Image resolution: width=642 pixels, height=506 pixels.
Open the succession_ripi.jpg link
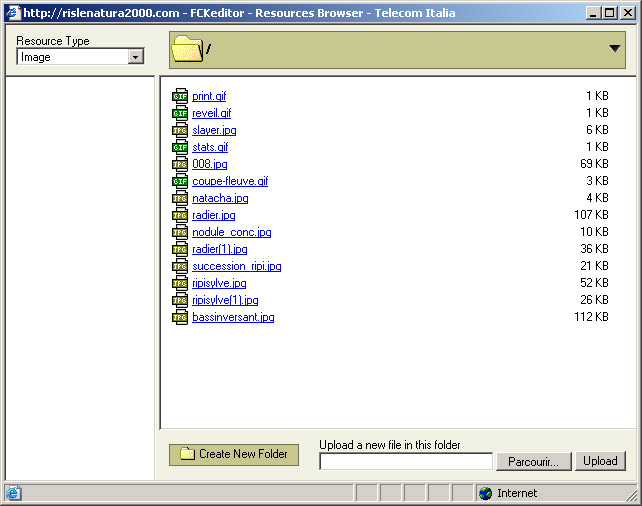tap(237, 266)
